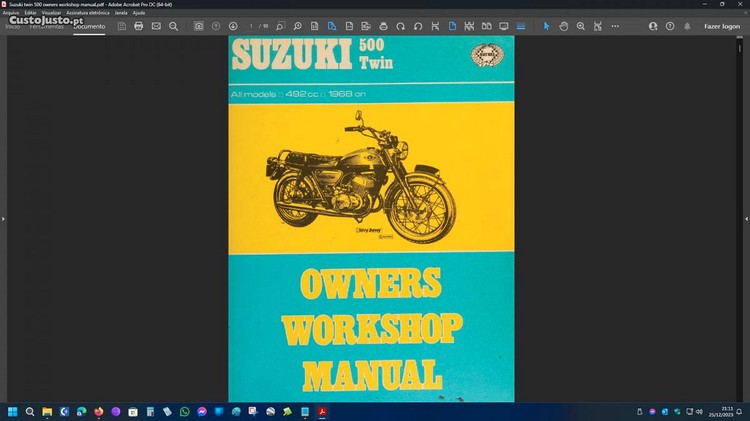Click the Send by email envelope icon
Viewport: 750px width, 421px height.
156,26
